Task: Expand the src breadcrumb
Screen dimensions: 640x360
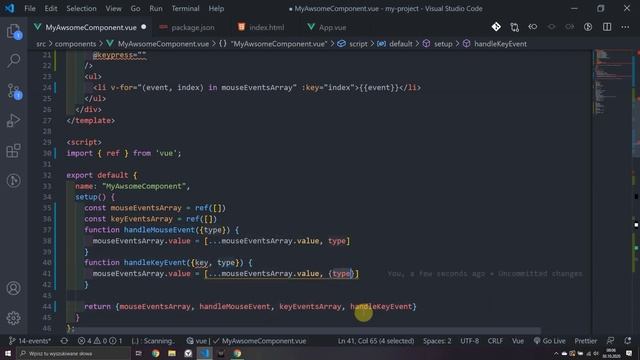Action: click(41, 44)
